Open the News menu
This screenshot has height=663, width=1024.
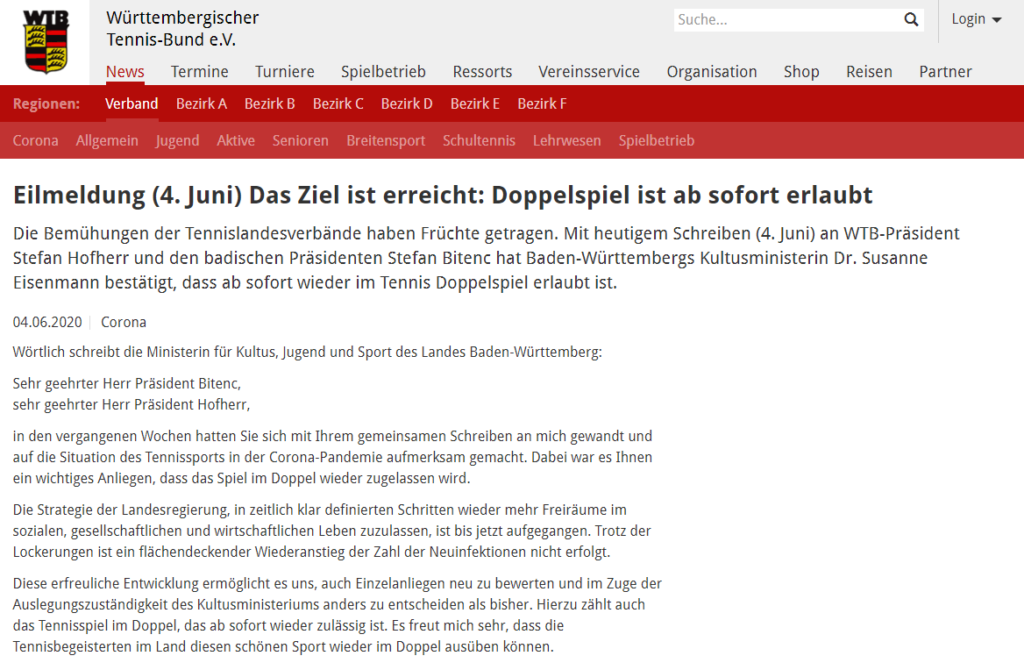coord(125,71)
